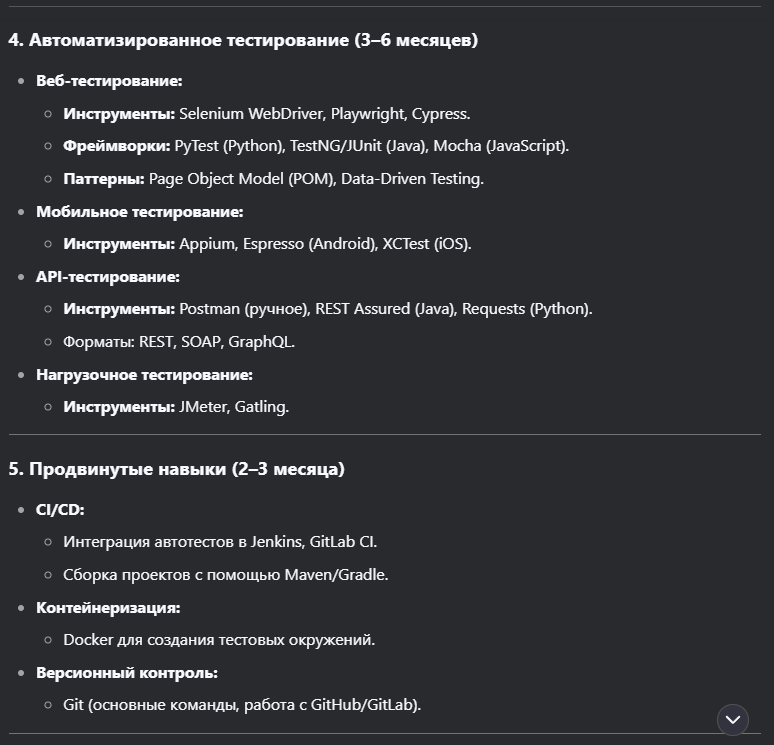
Task: Click 'Мобильное тестирование:' bullet
Action: tap(140, 212)
